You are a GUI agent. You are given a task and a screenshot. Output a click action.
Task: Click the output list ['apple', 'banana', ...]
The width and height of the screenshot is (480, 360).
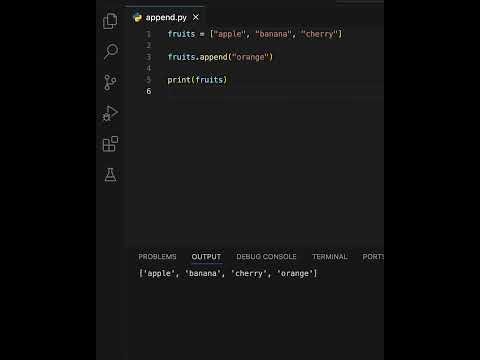pyautogui.click(x=228, y=273)
